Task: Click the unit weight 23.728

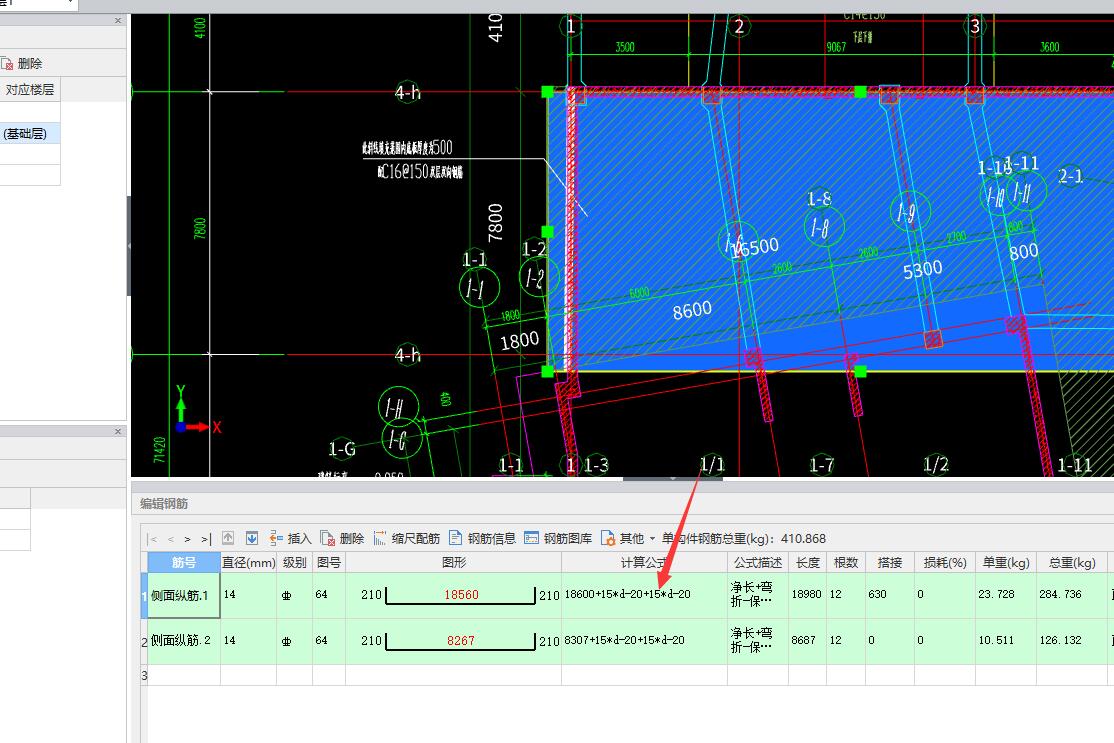Action: pyautogui.click(x=996, y=594)
